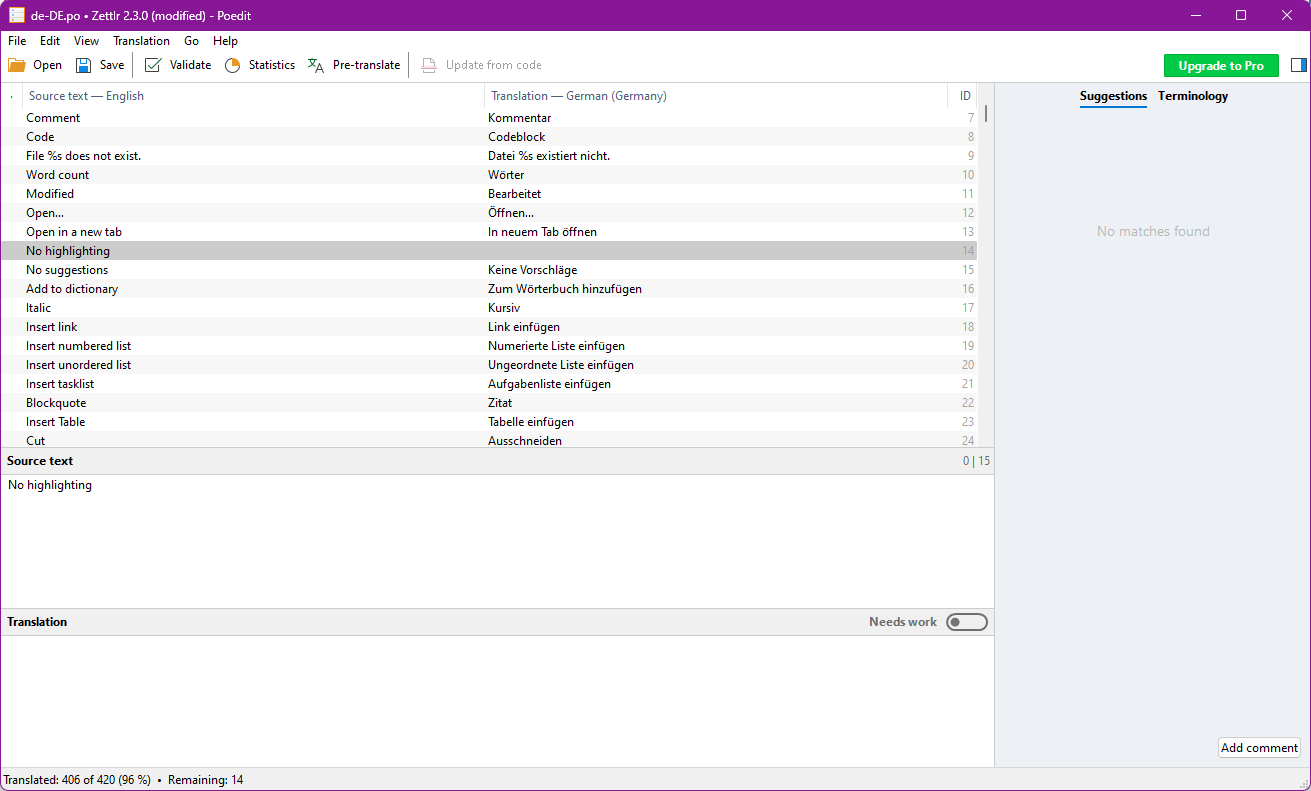Click the 'Bearbeitet' translation cell
The image size is (1311, 791).
tap(515, 194)
